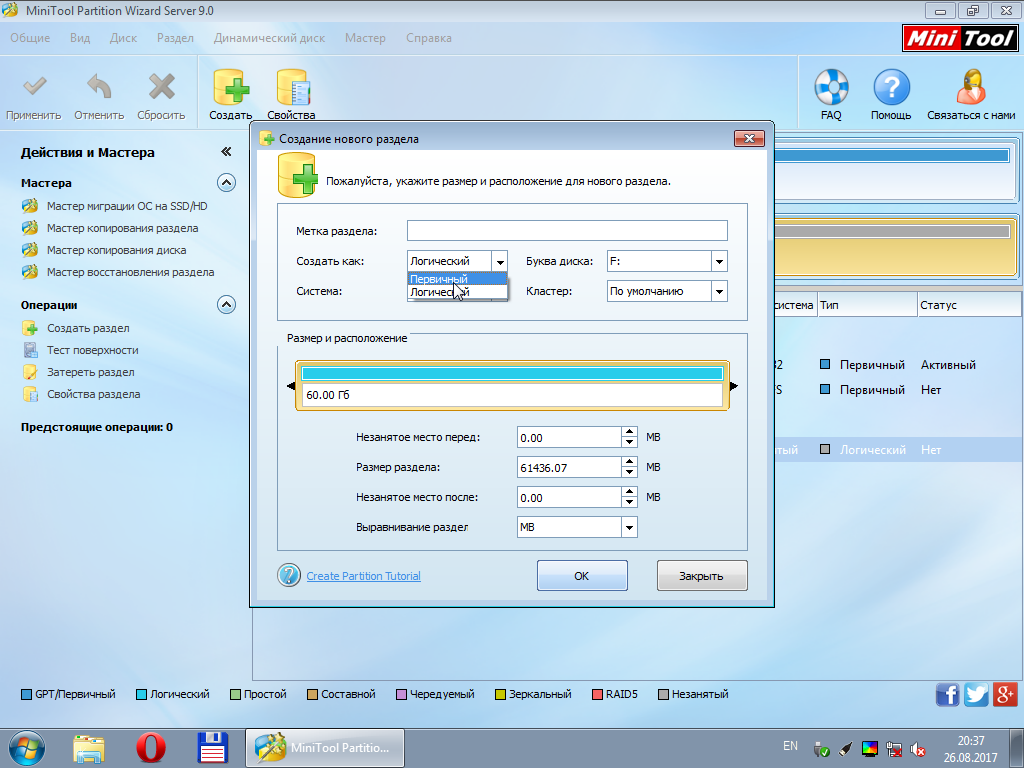Screen dimensions: 1024x768
Task: Click the help question icon beside tutorial link
Action: click(x=289, y=575)
